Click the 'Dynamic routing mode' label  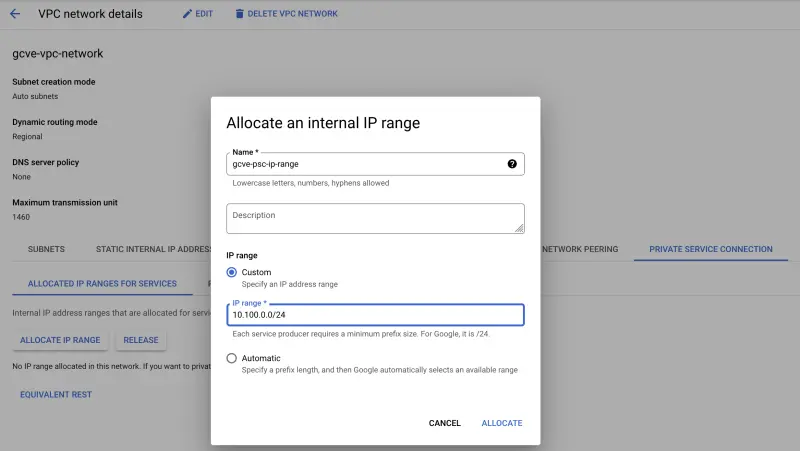pyautogui.click(x=55, y=122)
